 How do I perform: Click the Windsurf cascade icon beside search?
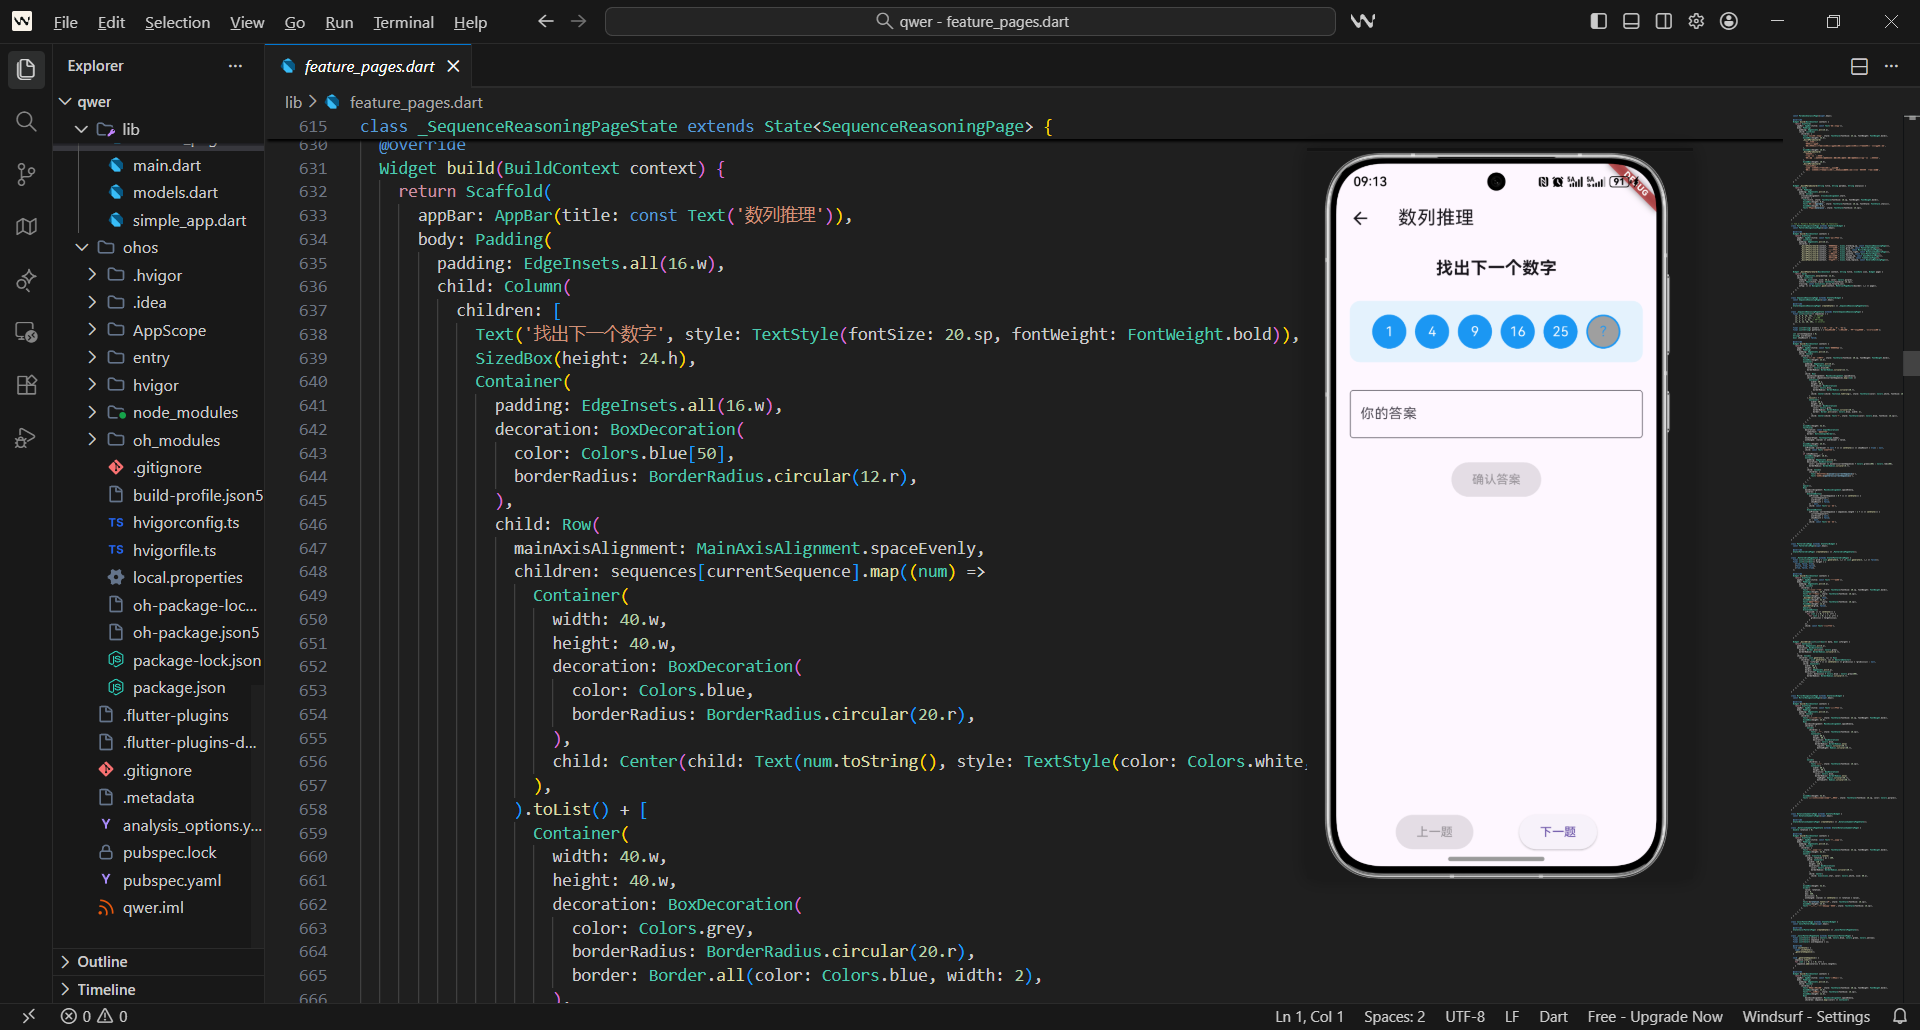(1363, 21)
